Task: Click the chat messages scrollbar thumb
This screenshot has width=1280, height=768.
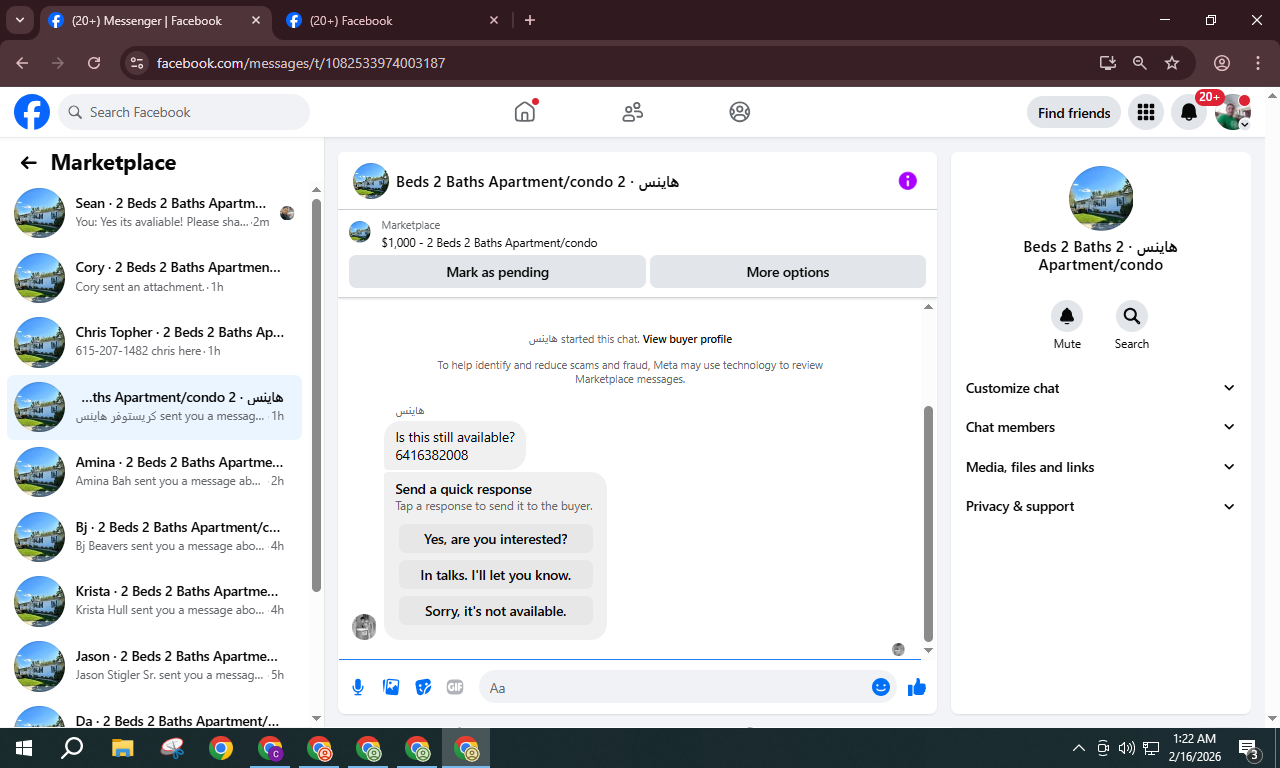Action: pyautogui.click(x=928, y=523)
